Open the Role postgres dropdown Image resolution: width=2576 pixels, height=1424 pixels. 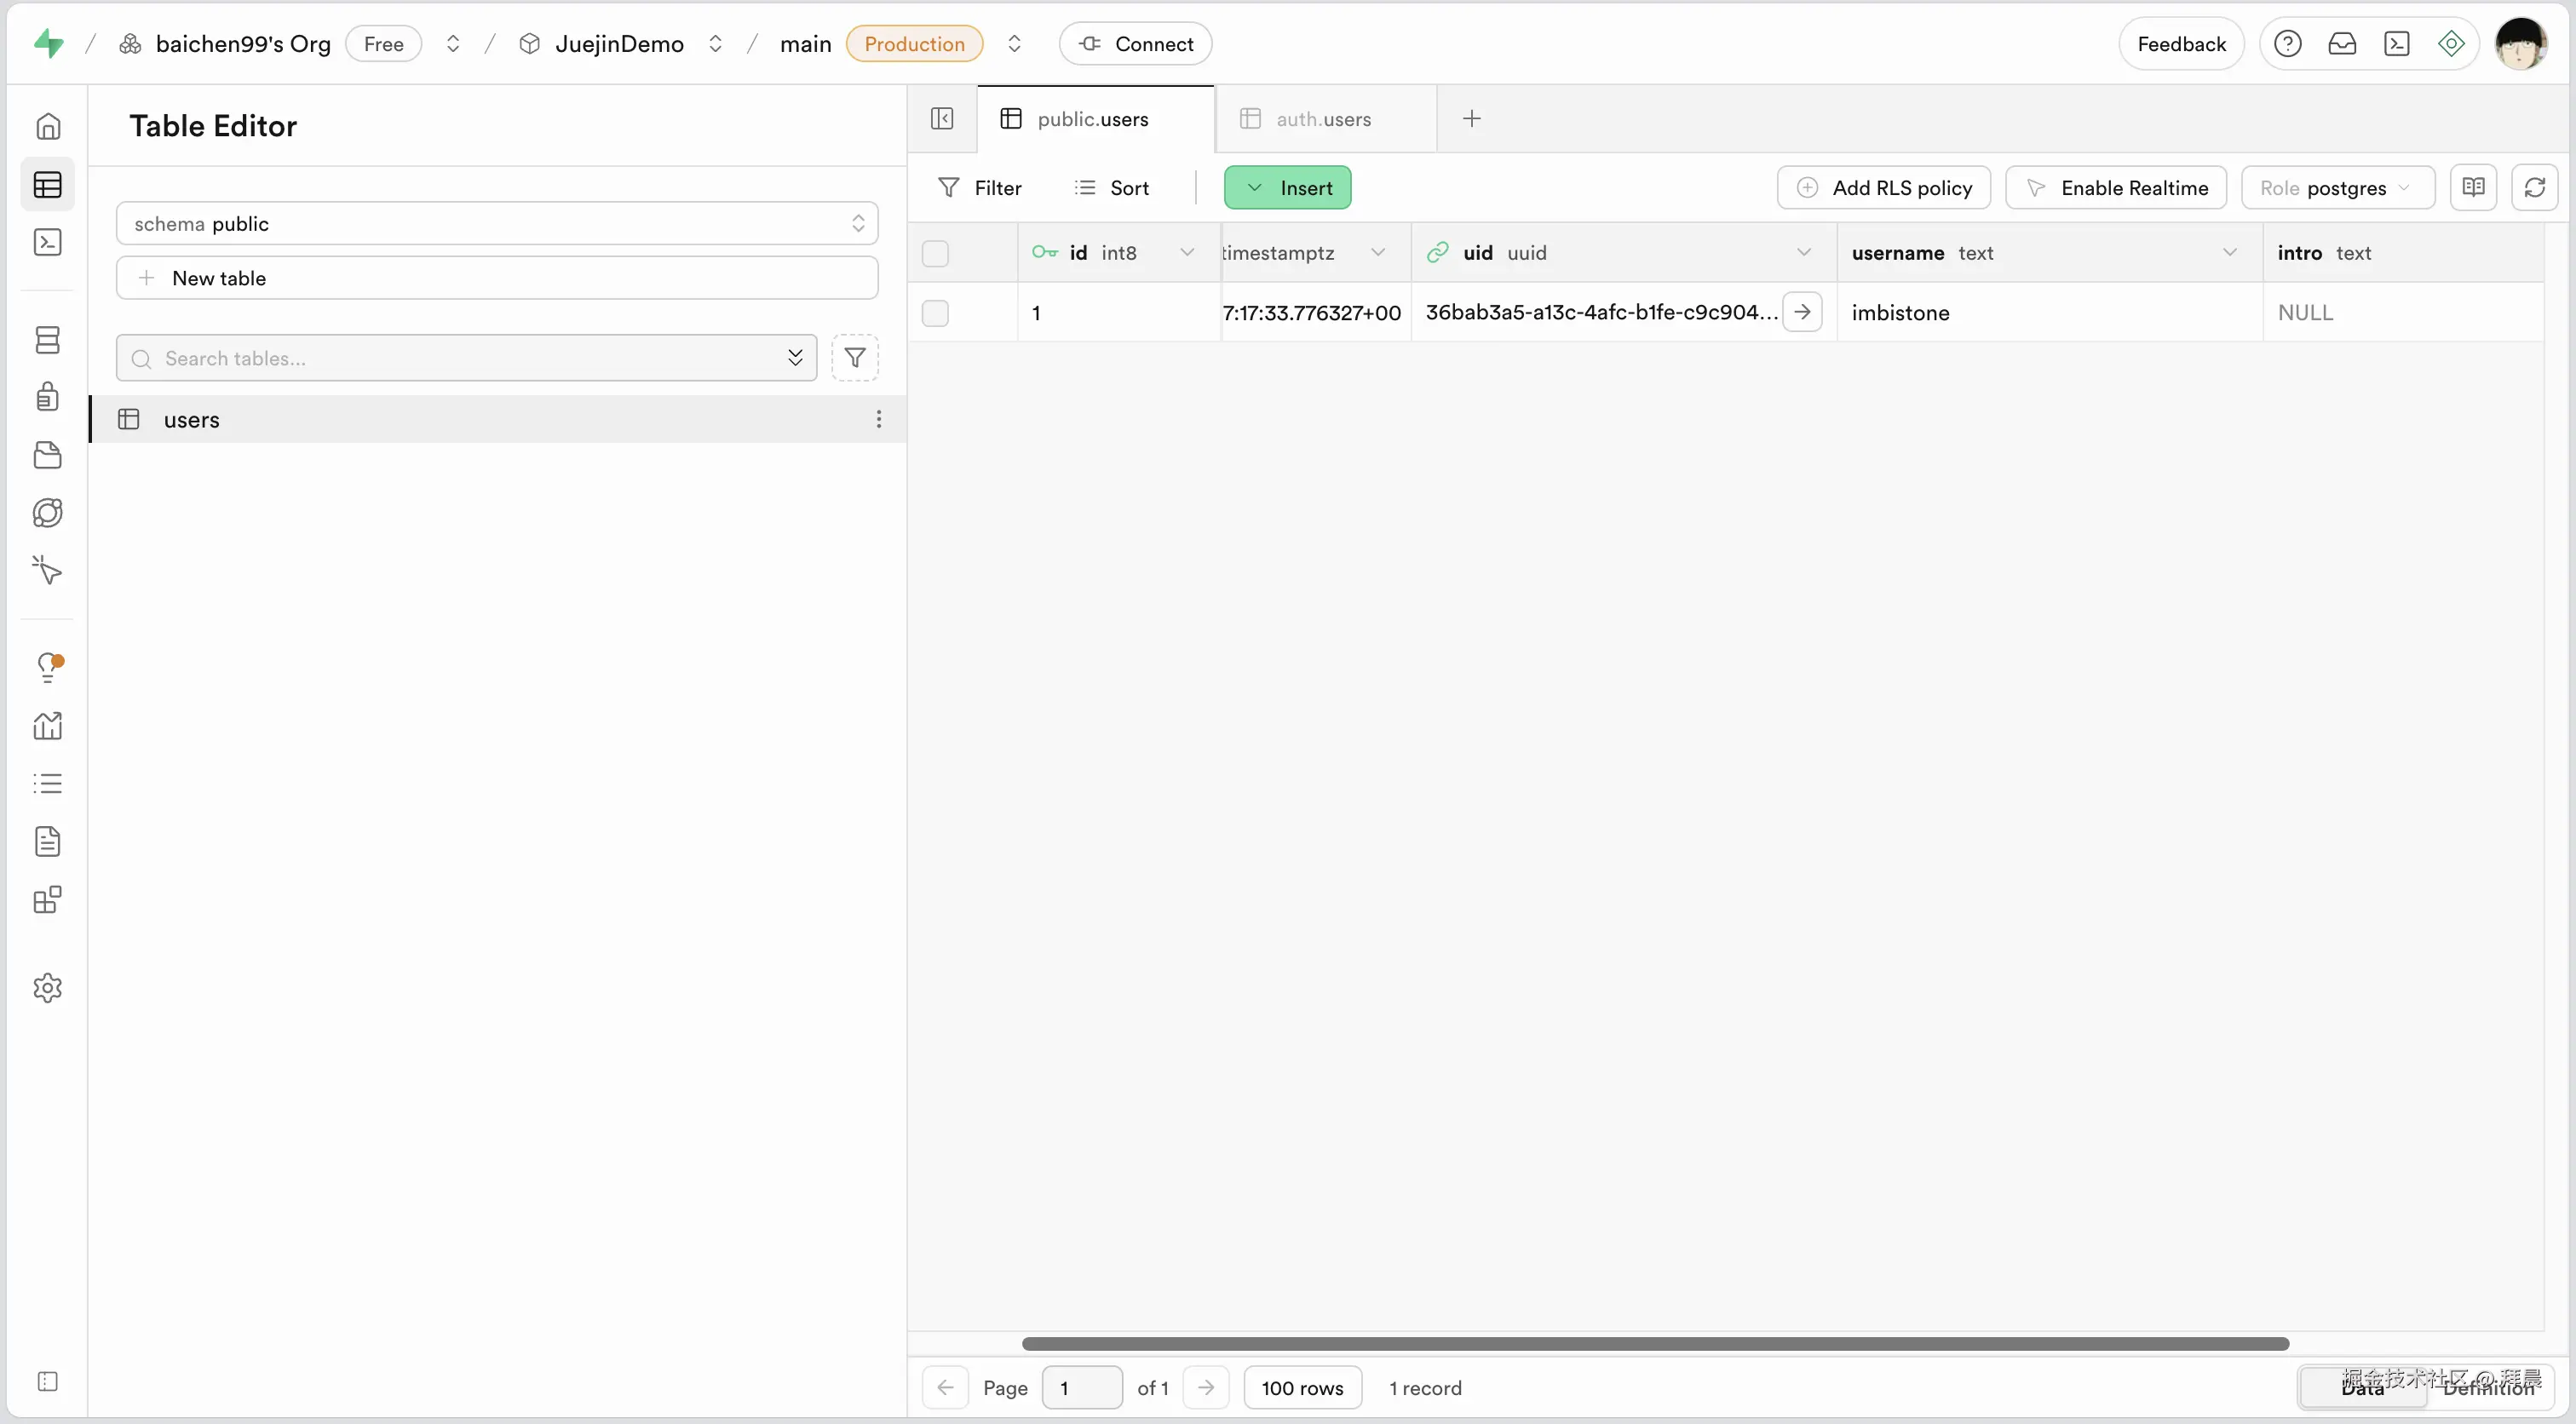2336,188
